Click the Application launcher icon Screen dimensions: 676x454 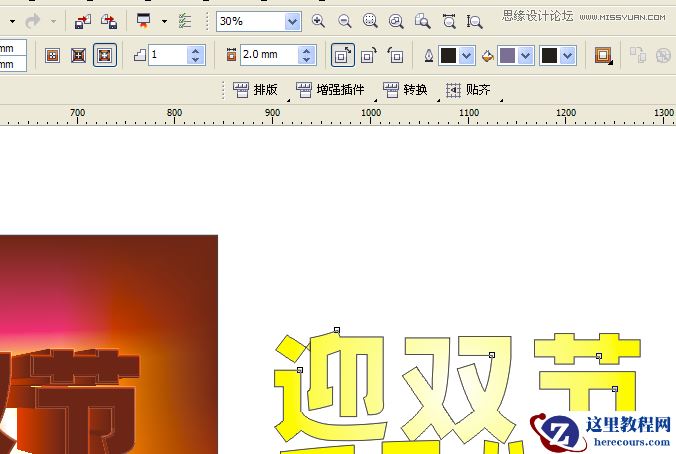click(143, 21)
